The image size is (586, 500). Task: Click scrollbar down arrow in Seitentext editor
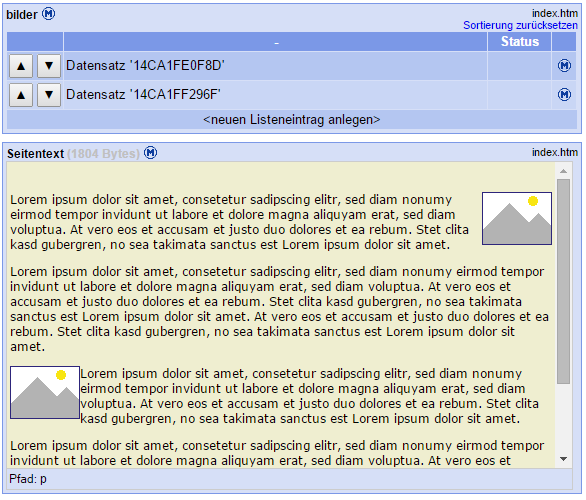tap(564, 459)
